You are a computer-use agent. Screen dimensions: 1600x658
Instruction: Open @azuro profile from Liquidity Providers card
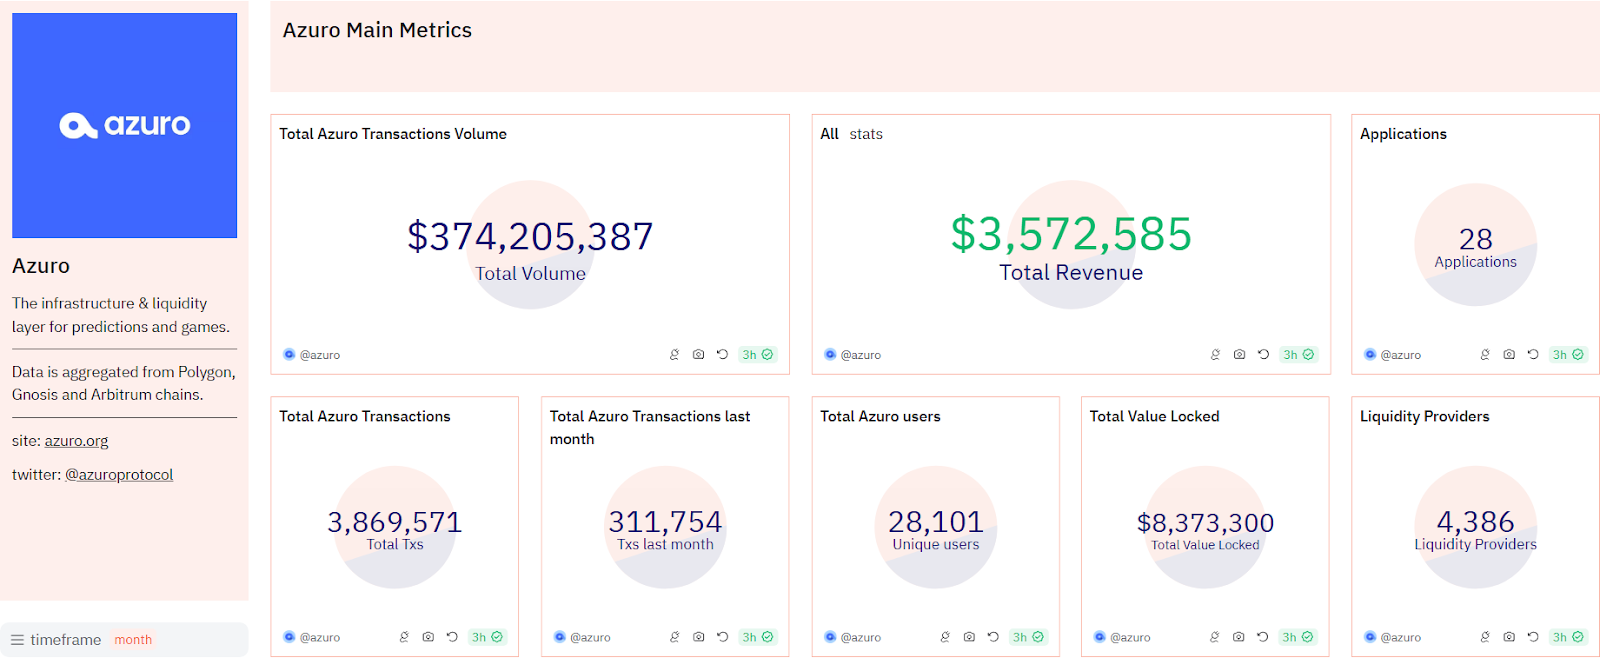[x=1393, y=637]
